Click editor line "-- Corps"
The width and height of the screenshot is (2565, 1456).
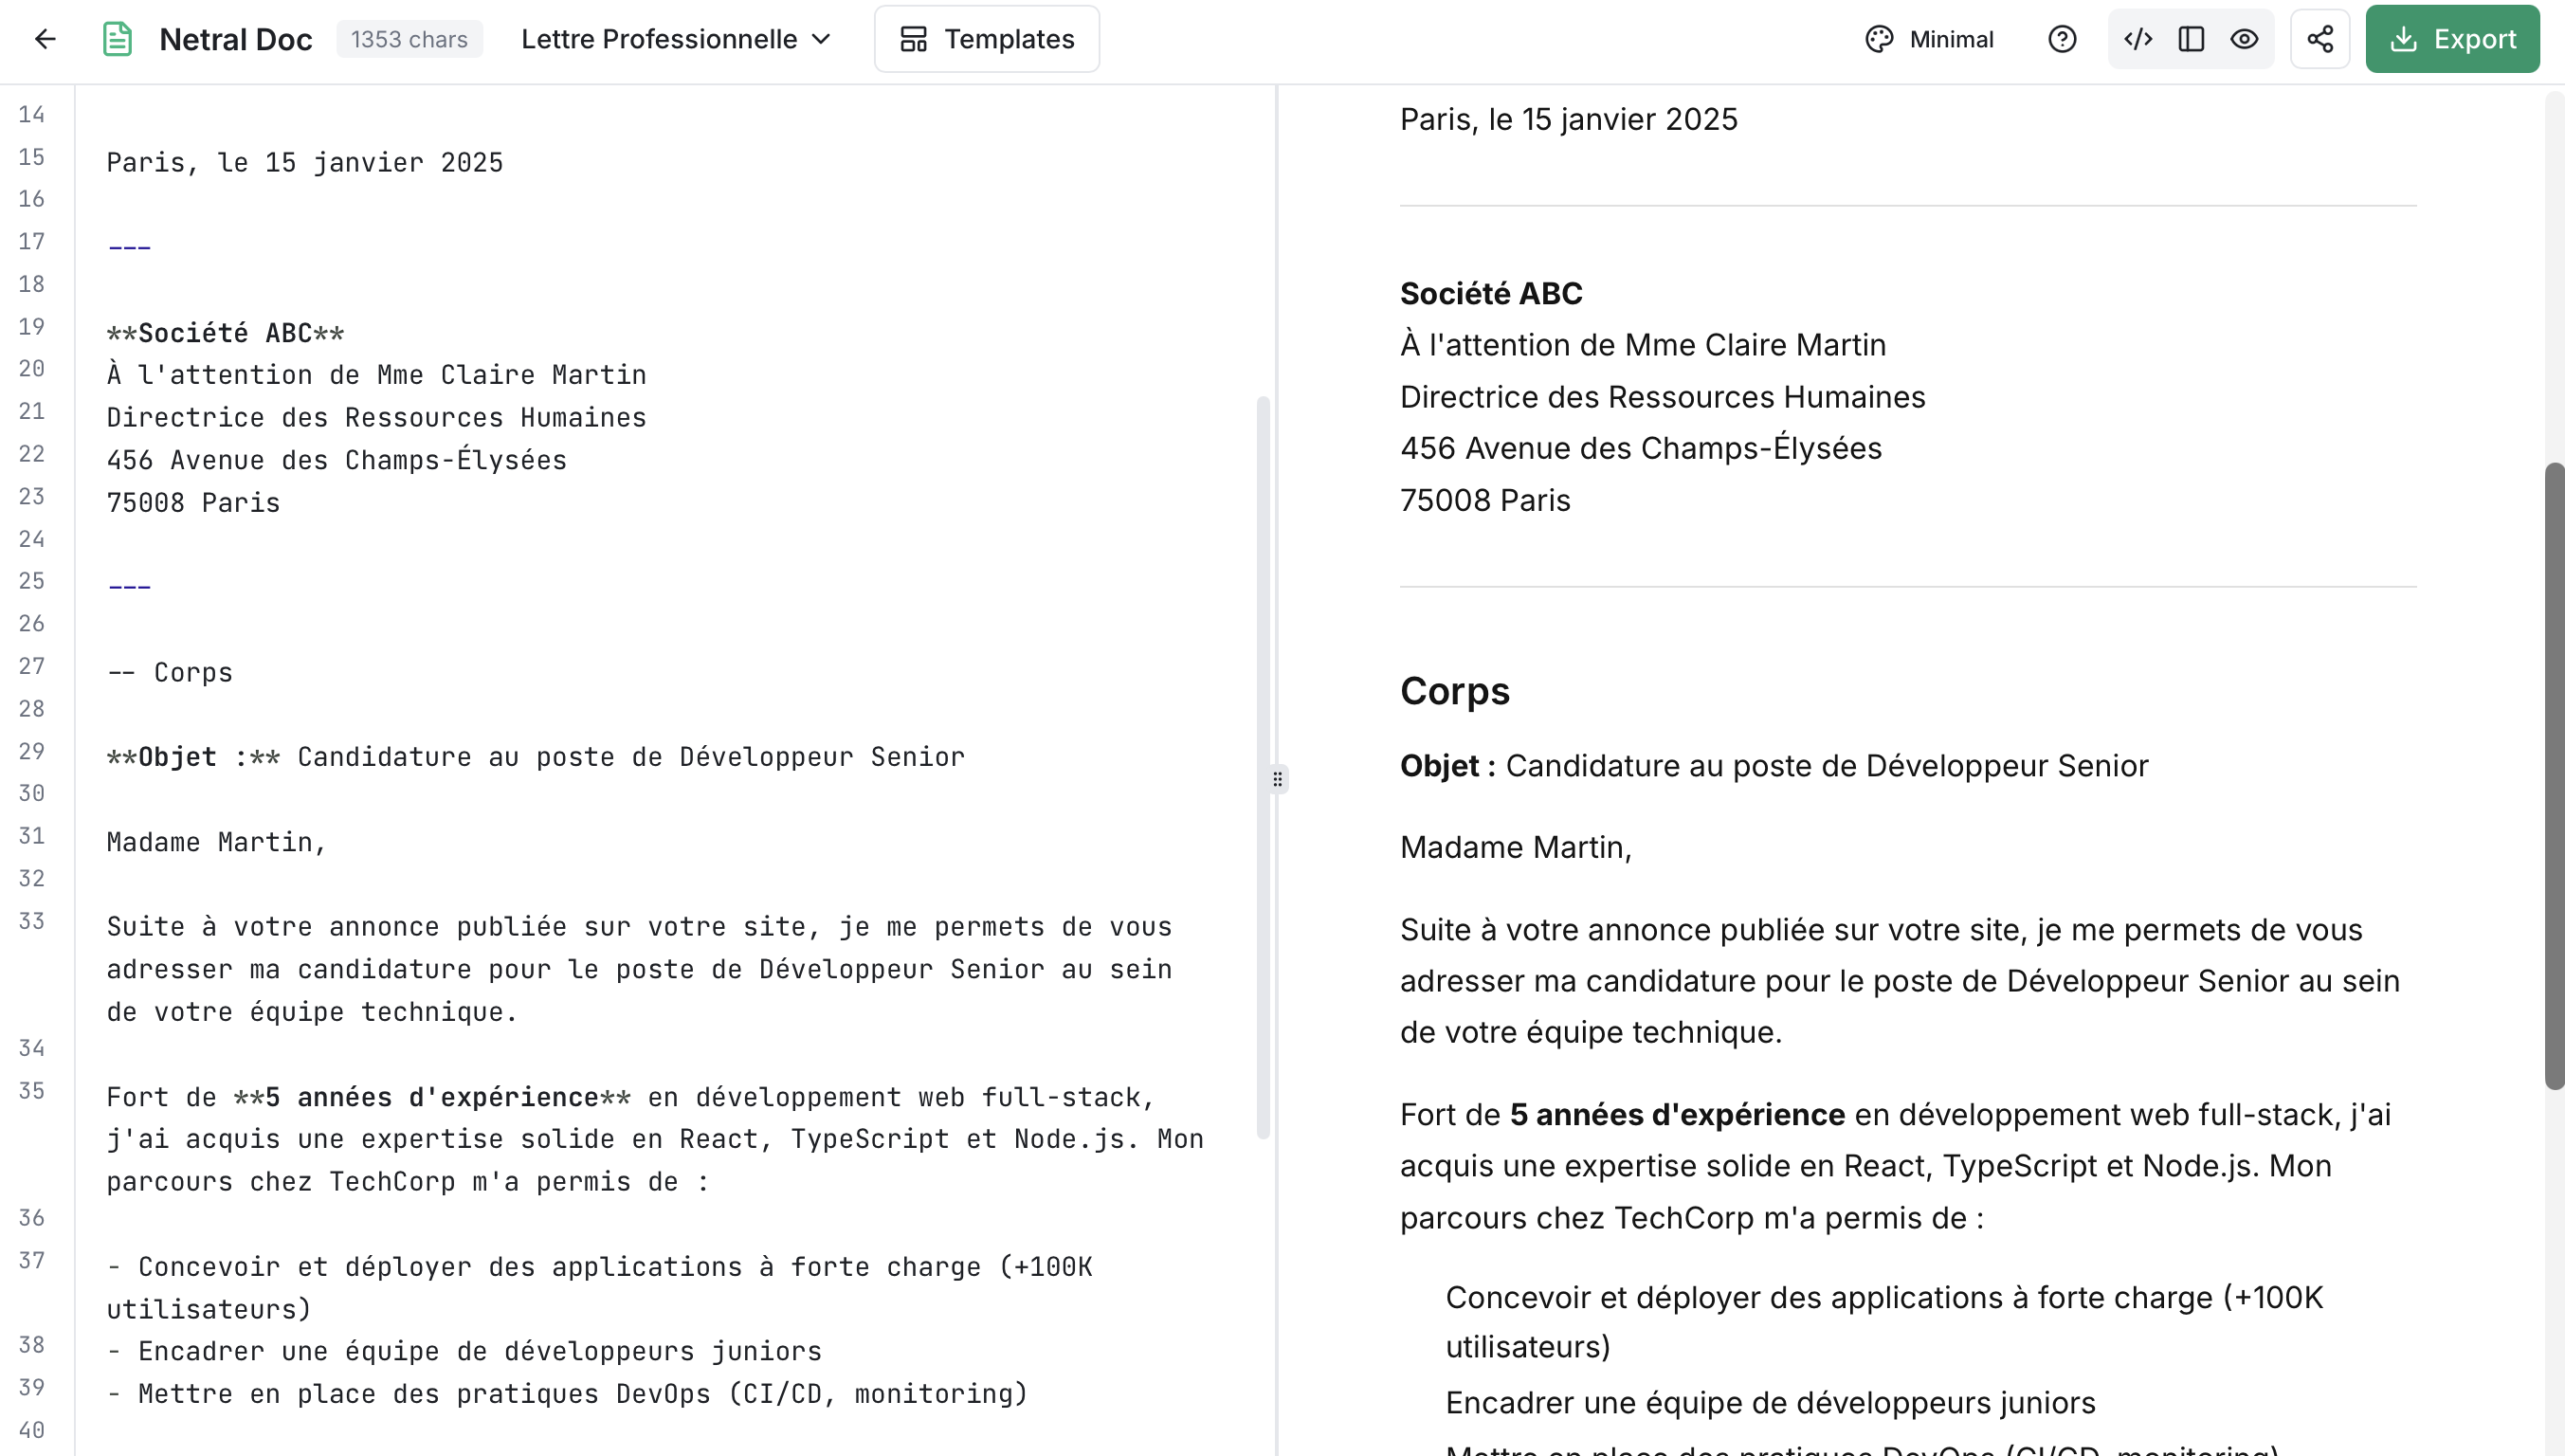(170, 672)
